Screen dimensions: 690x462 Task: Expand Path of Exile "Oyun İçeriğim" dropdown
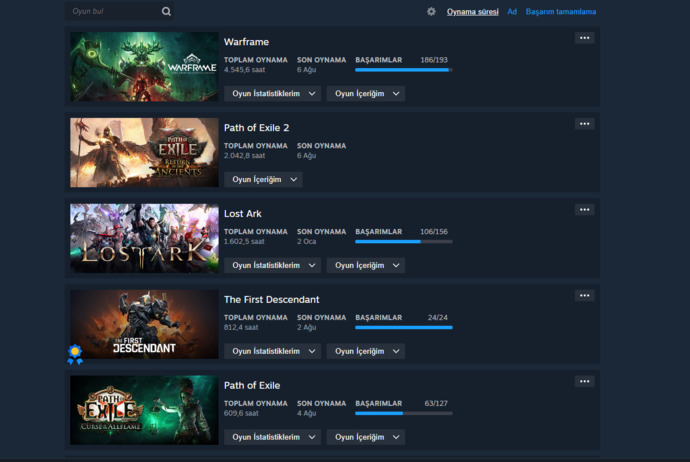coord(366,437)
